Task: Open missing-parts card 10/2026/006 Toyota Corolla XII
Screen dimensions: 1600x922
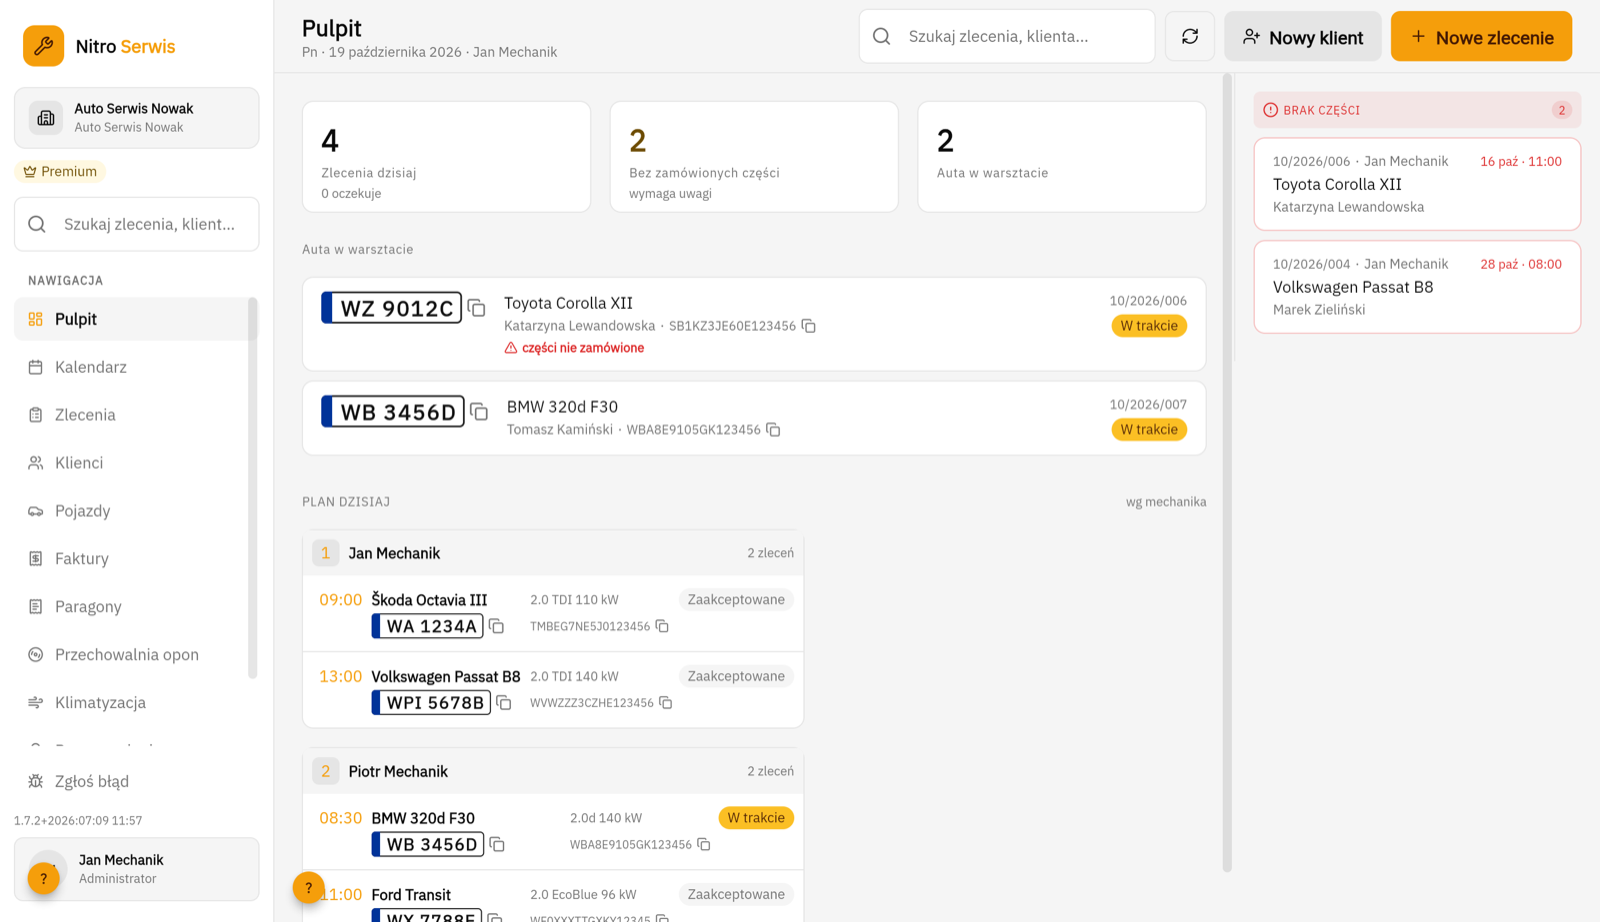Action: (1417, 184)
